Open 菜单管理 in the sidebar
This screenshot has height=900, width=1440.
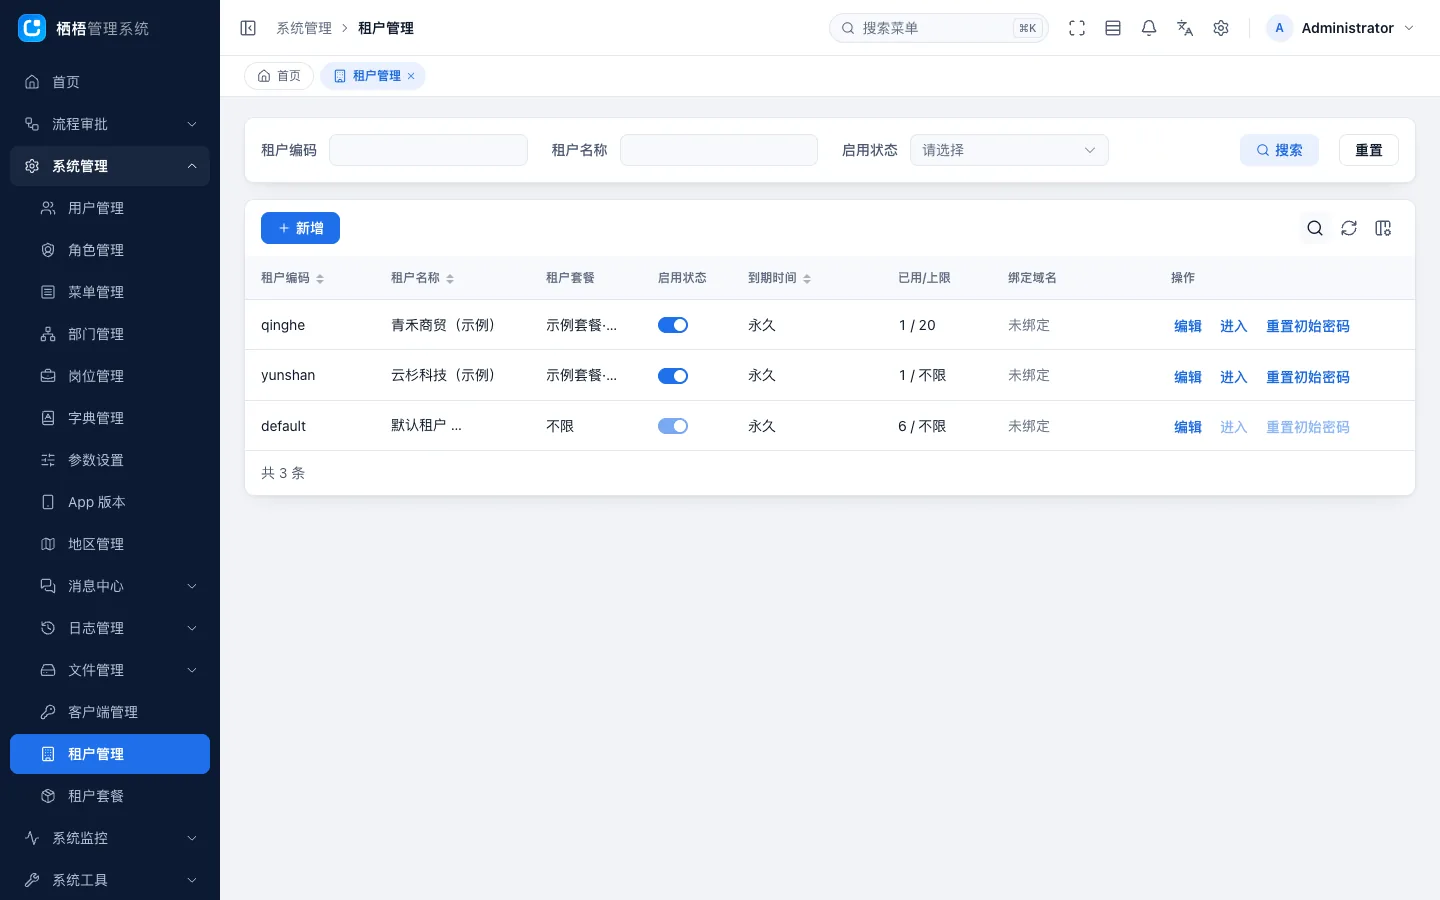pos(110,292)
